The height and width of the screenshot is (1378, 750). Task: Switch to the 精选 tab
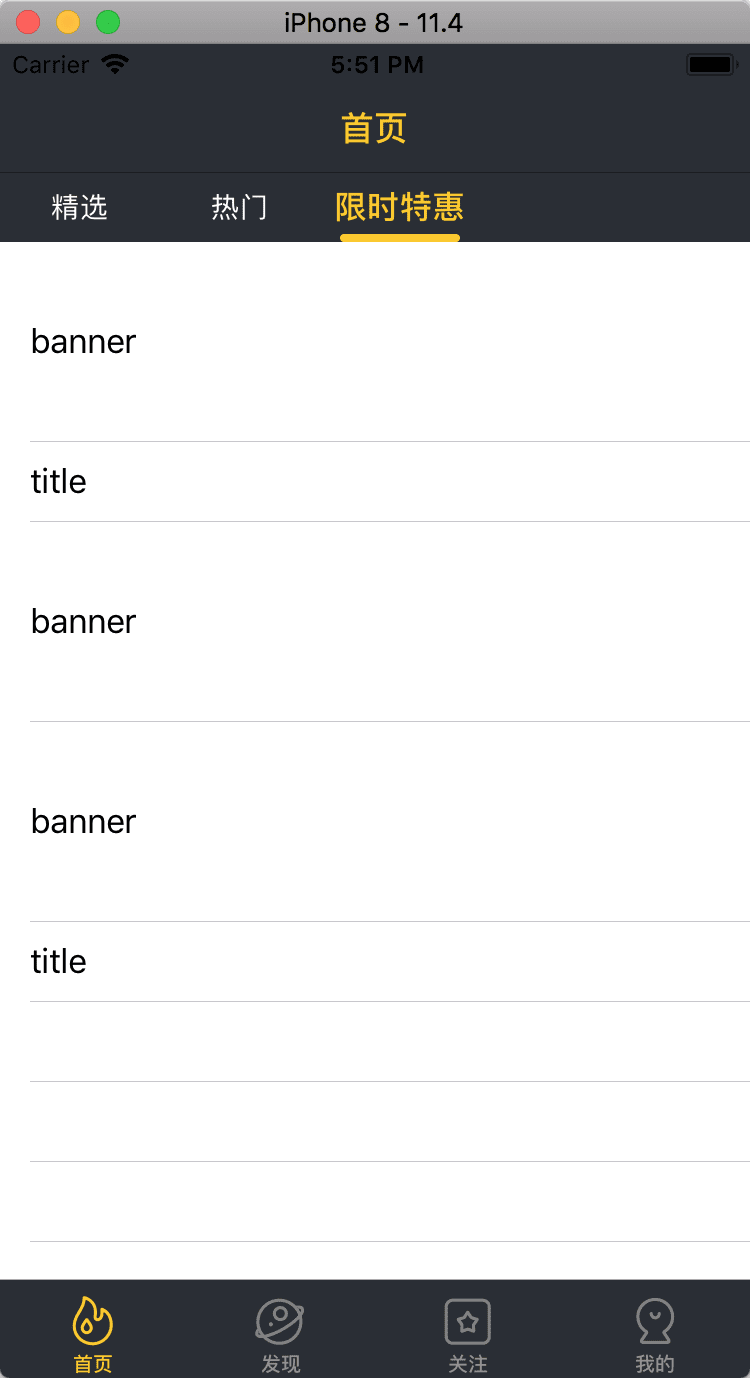click(79, 207)
